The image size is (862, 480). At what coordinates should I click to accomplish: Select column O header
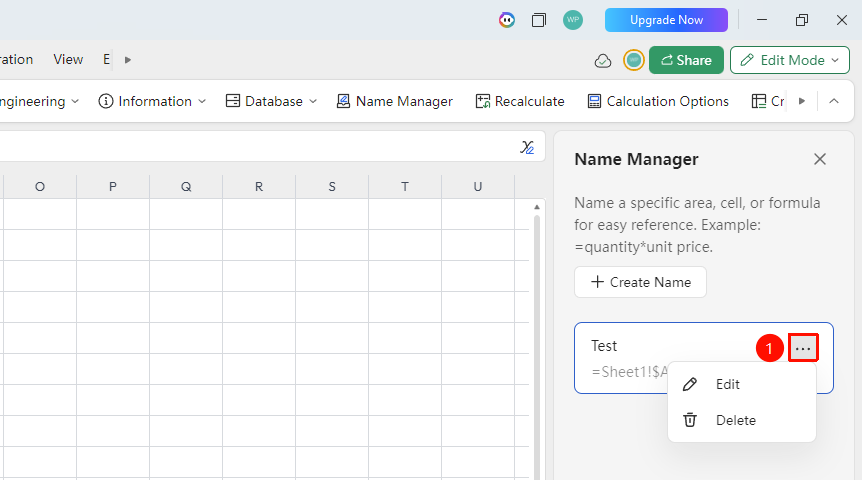pos(40,186)
